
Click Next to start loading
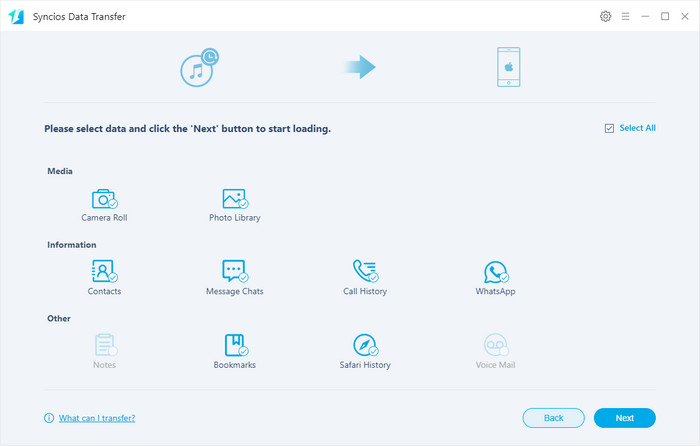625,418
